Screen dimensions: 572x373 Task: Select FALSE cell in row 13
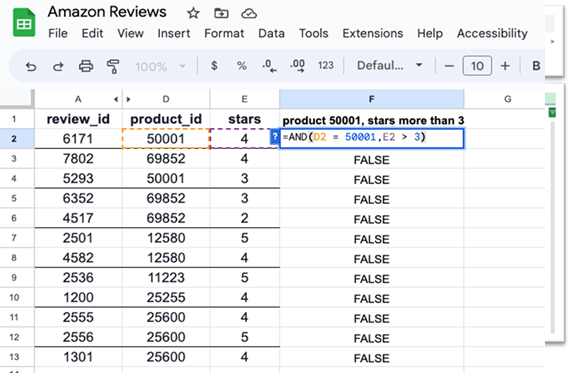point(372,358)
